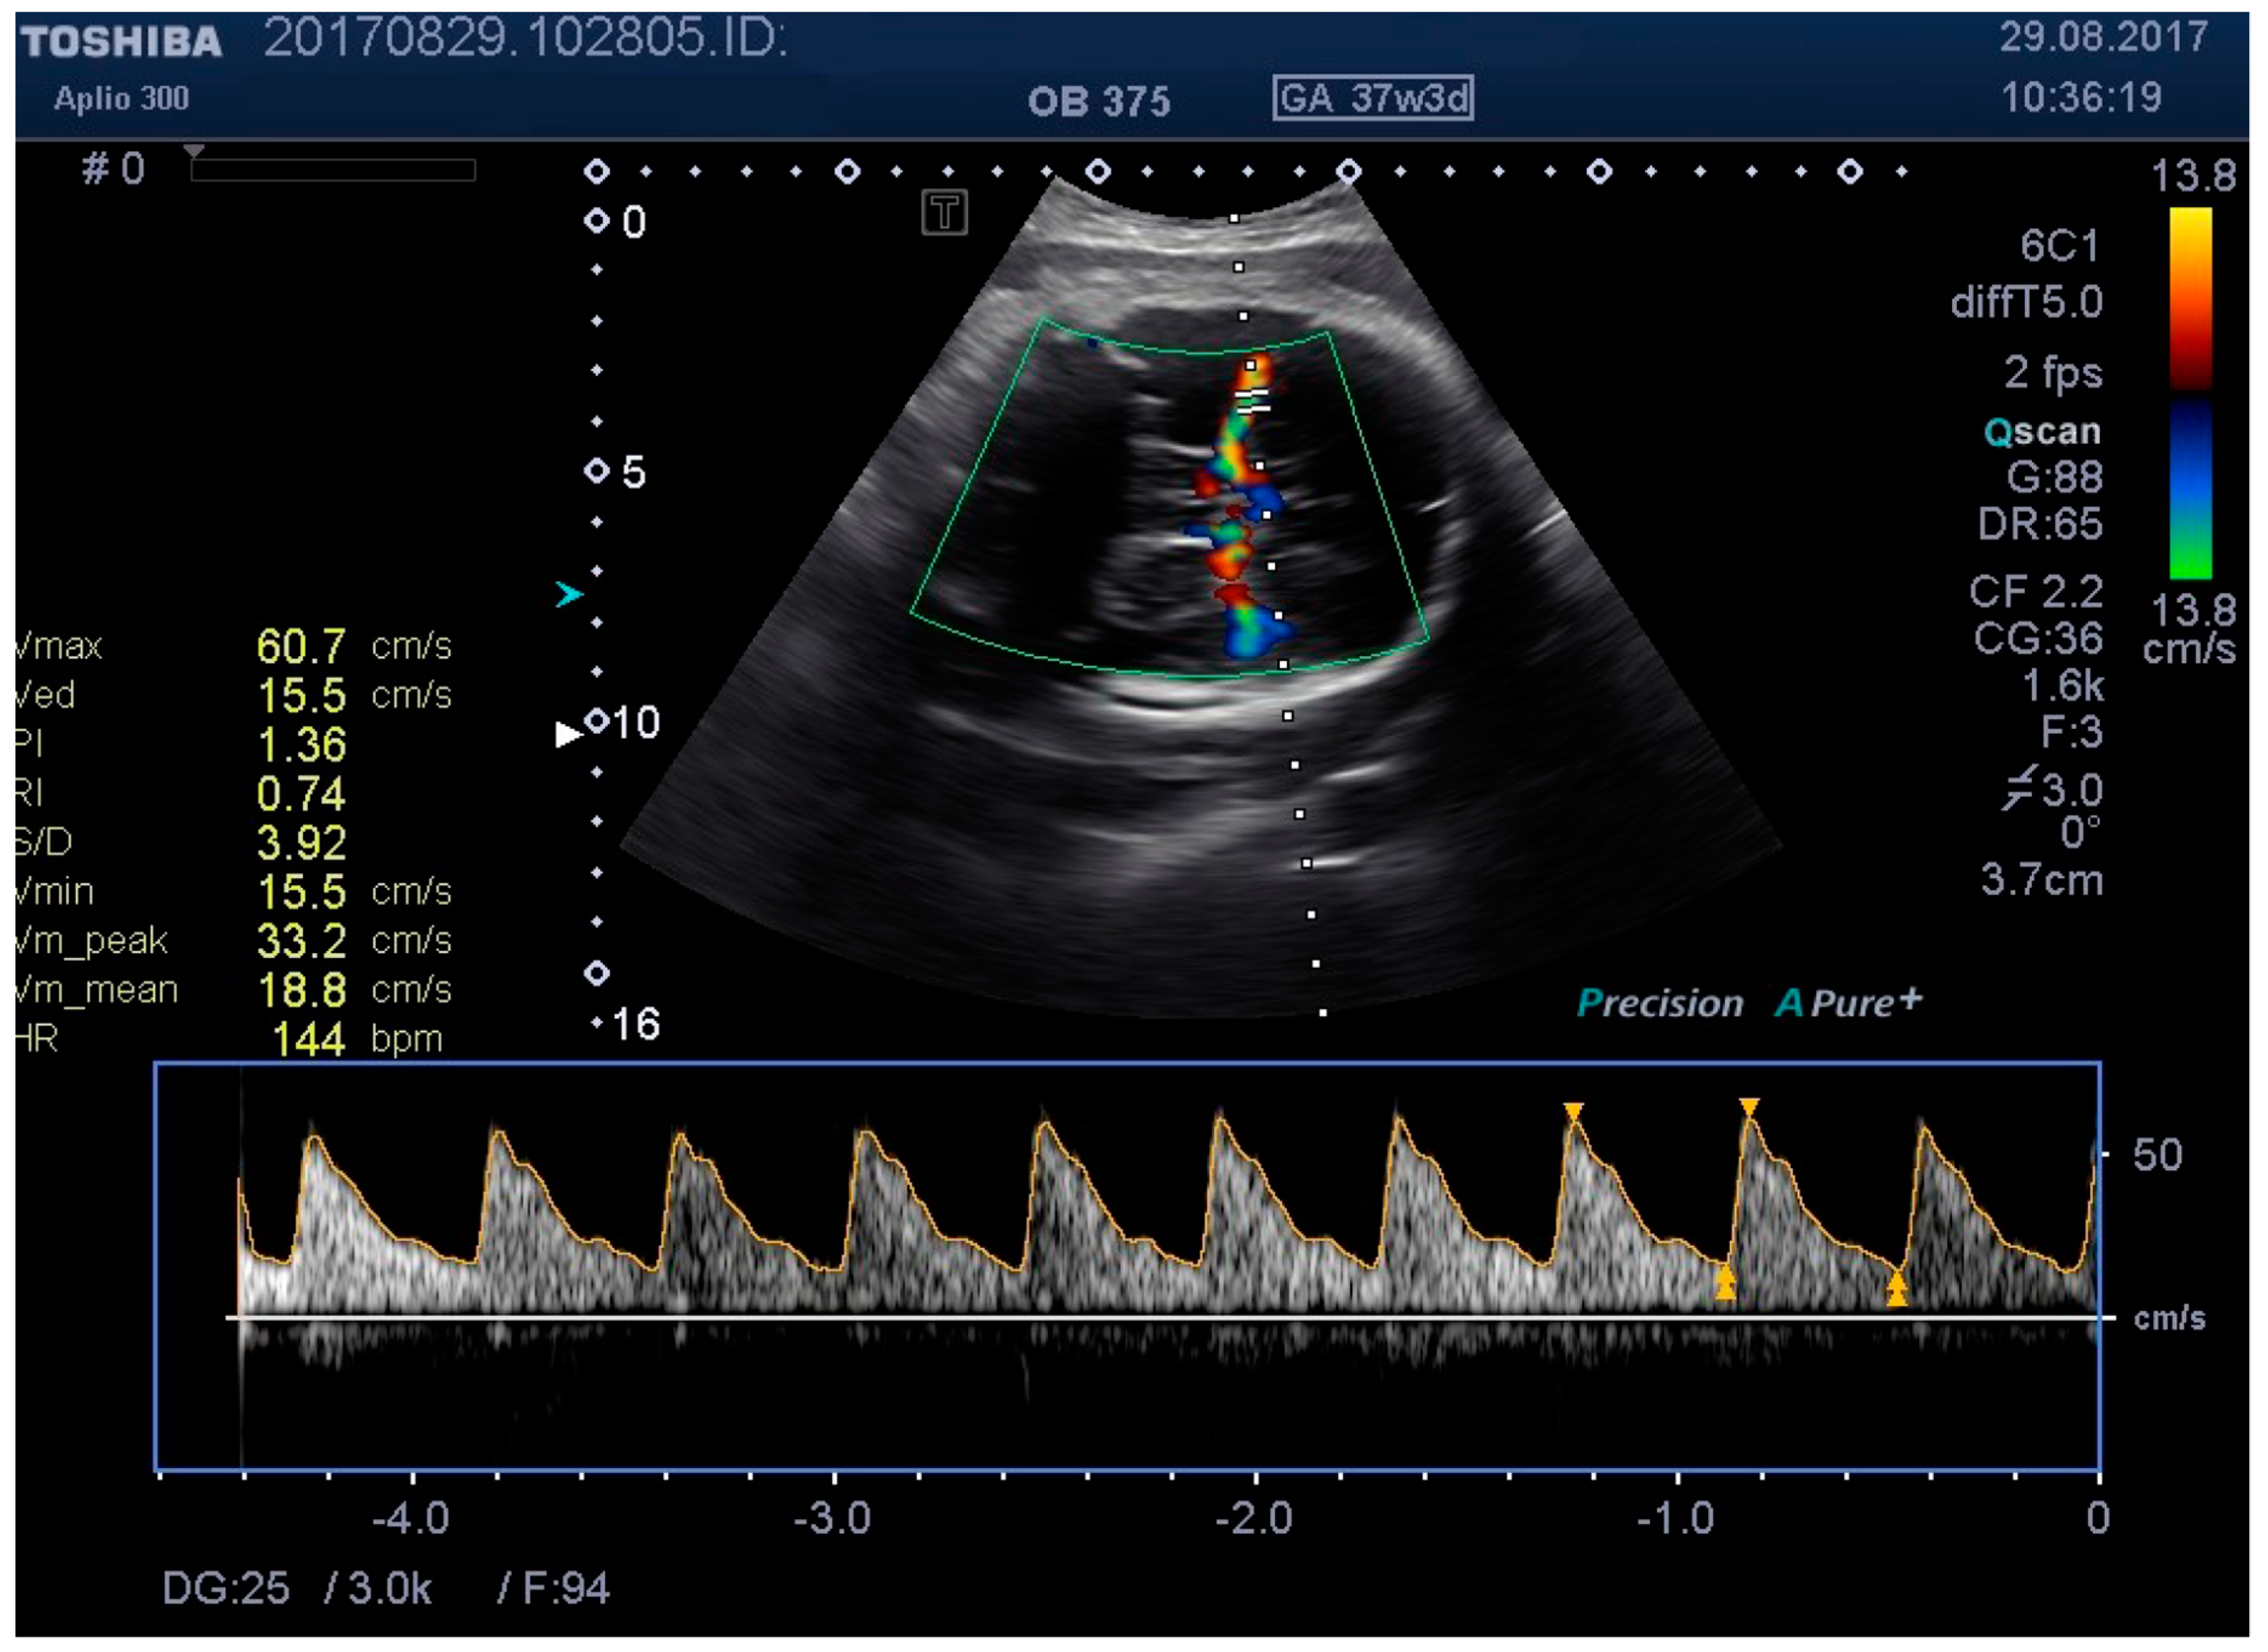This screenshot has height=1652, width=2268.
Task: Click the Precision imaging mode label
Action: [1659, 1003]
